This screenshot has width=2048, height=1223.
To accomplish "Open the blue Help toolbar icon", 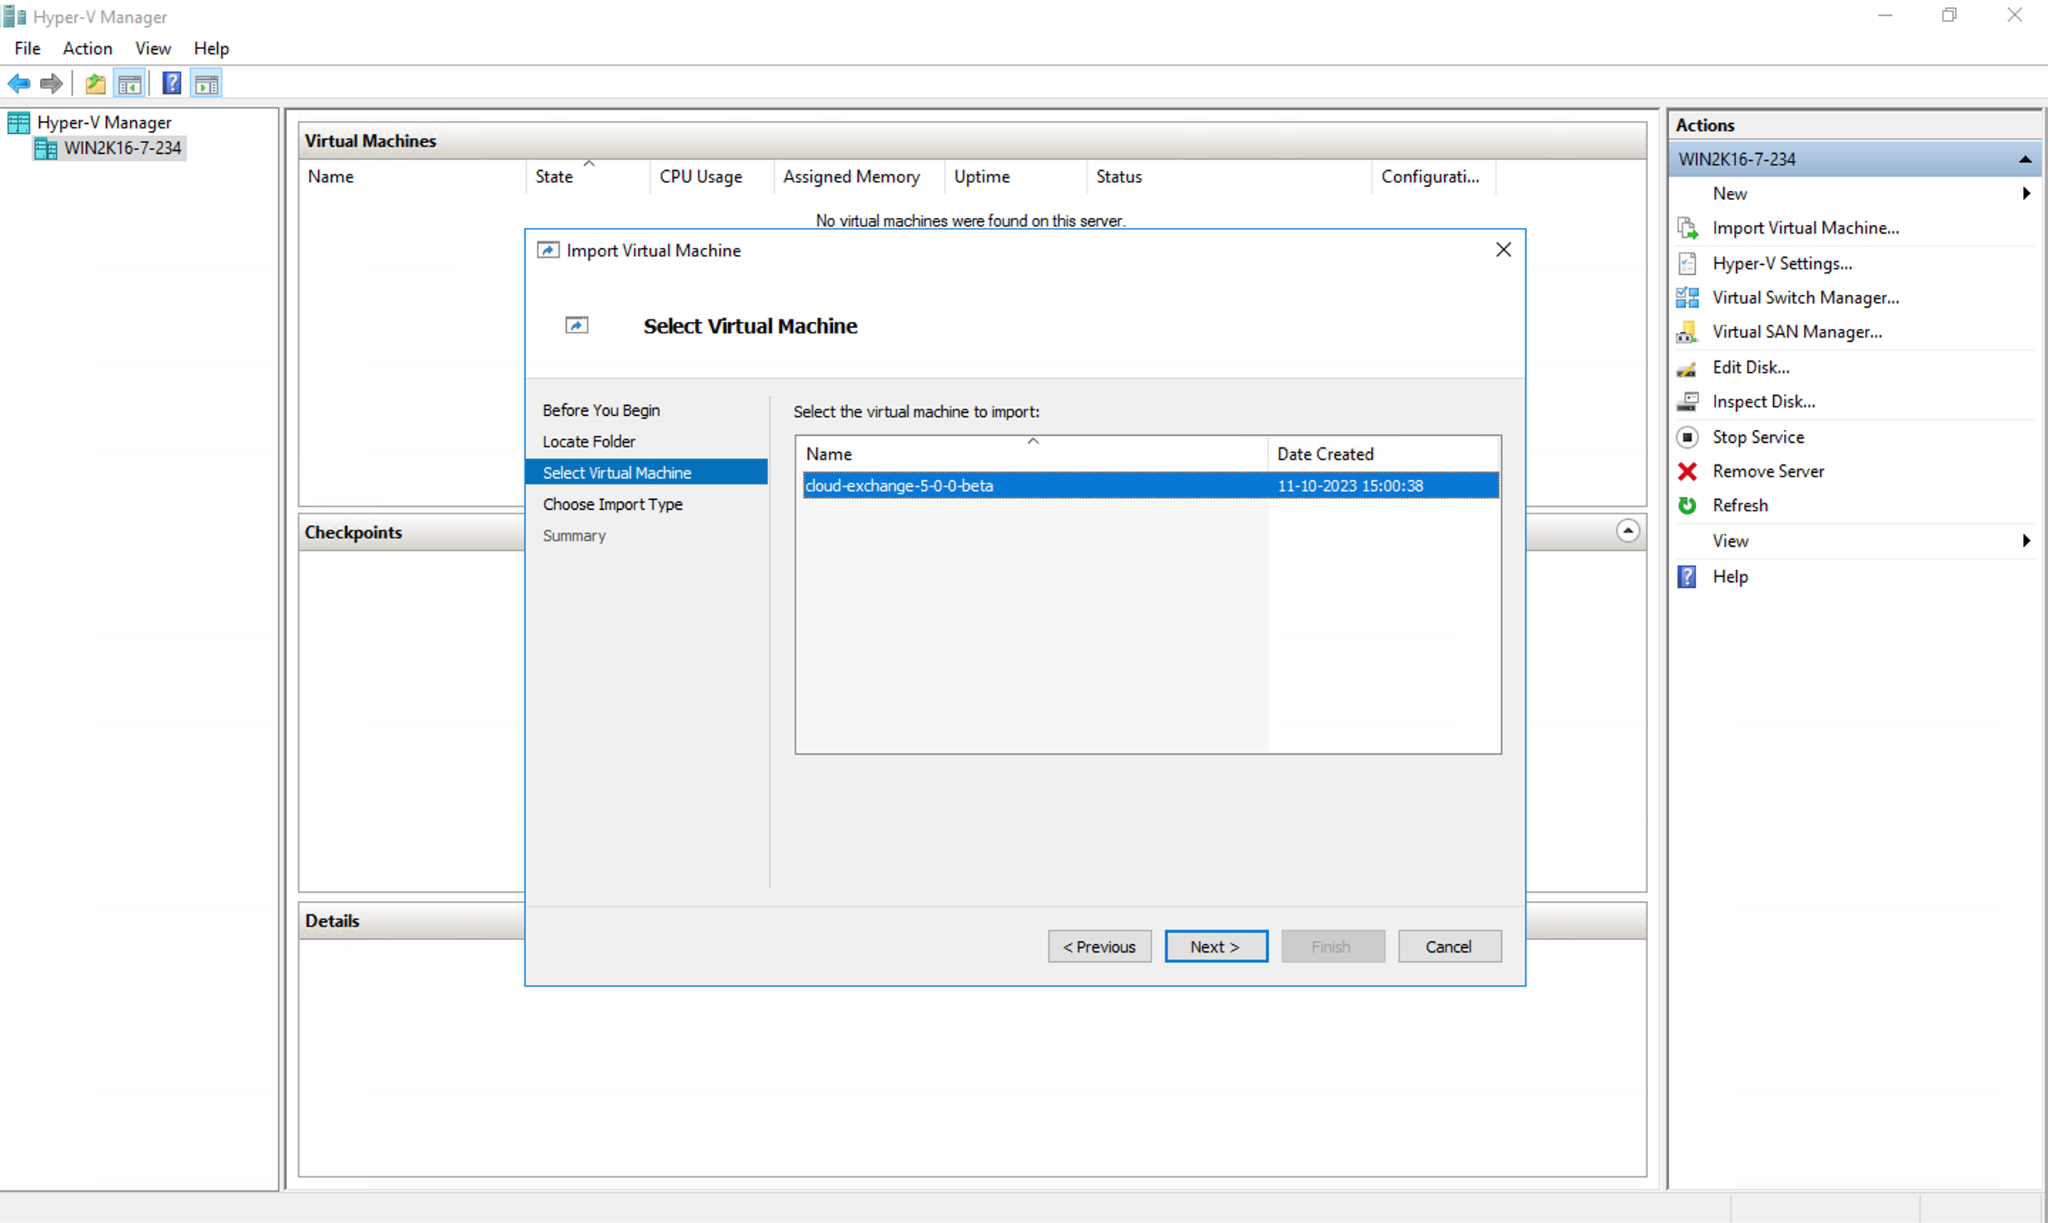I will (x=172, y=84).
